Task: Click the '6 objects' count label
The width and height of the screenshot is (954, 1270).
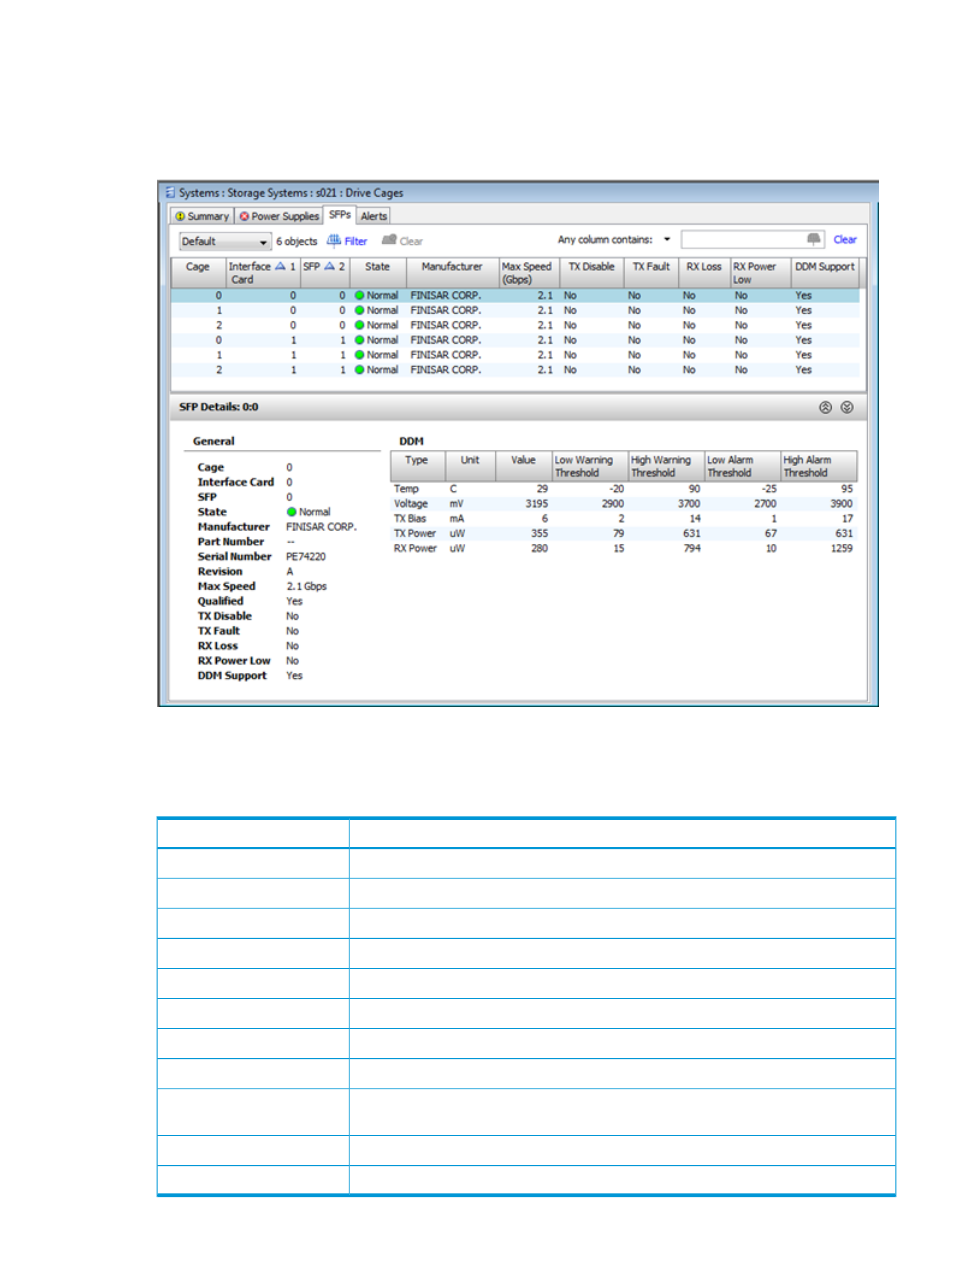Action: [297, 241]
